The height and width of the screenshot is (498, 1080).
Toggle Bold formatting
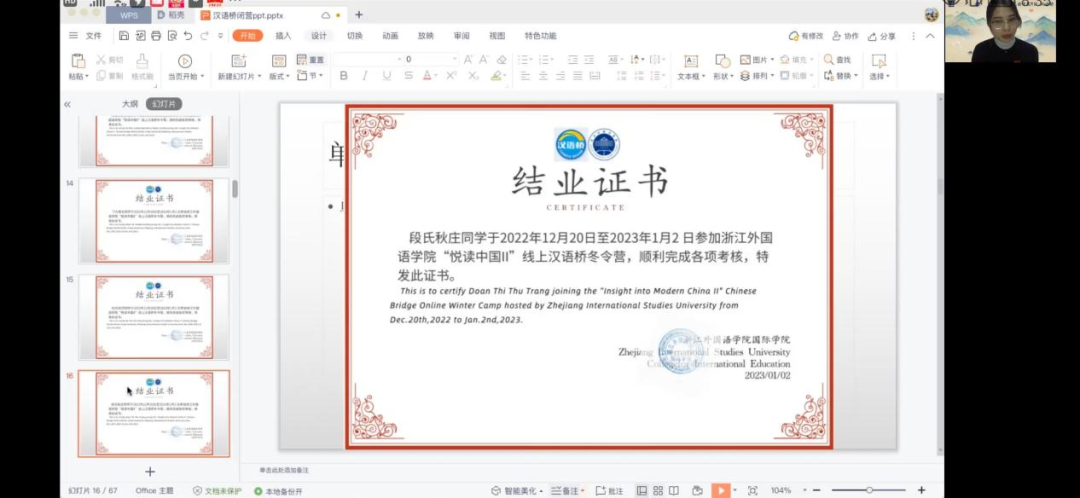pos(344,76)
